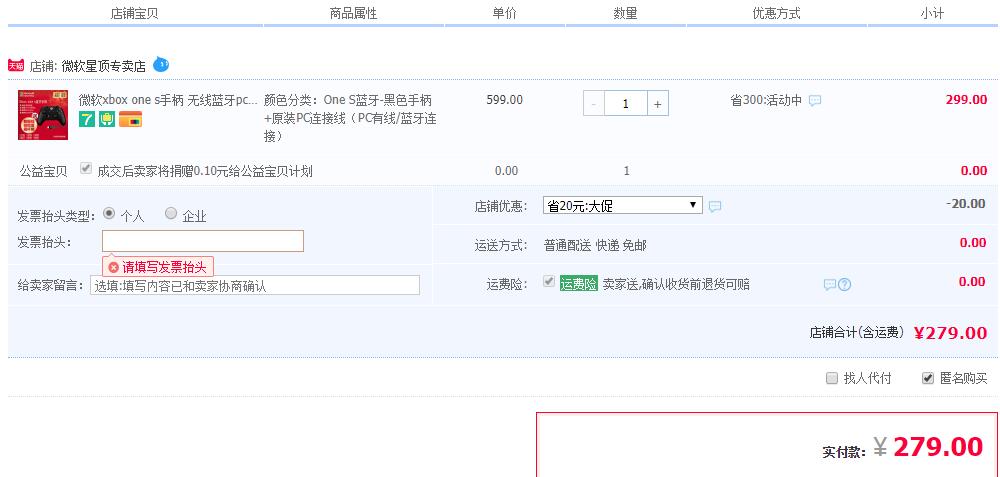Select 个人 invoice title type
Screen dimensions: 1000x477
[x=109, y=214]
